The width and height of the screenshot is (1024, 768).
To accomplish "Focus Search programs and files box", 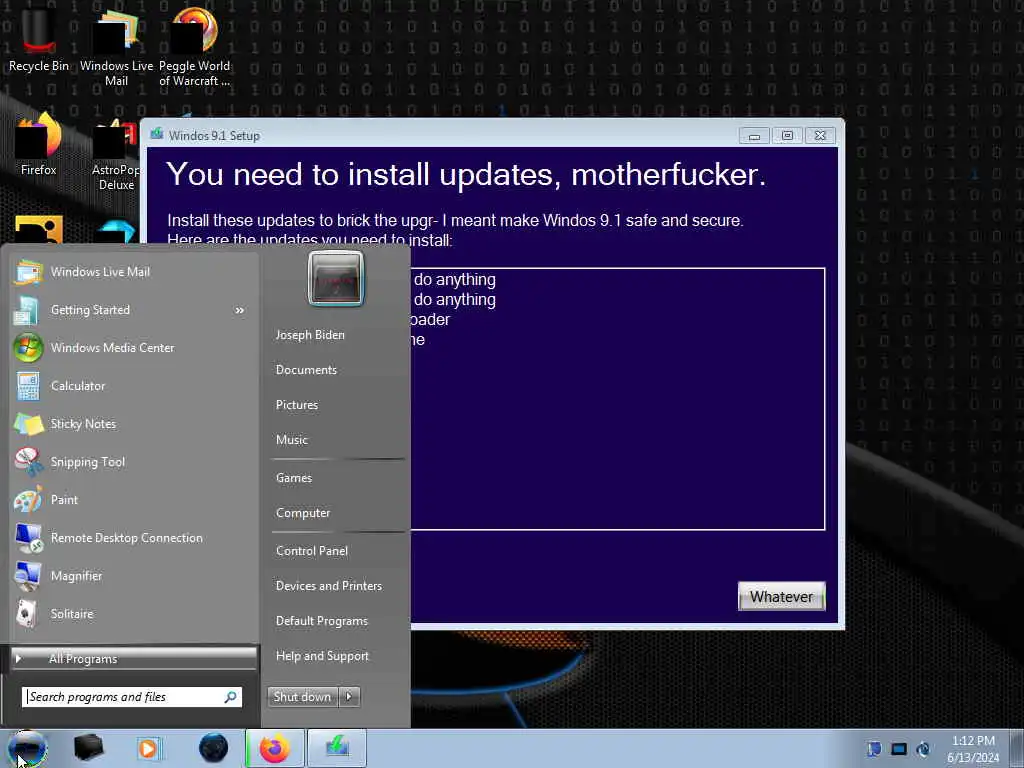I will point(132,697).
